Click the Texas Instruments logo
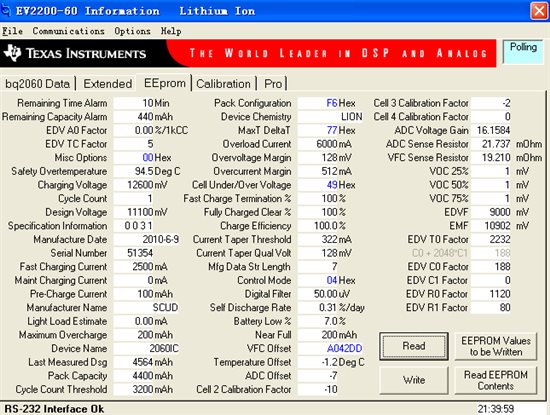550x415 pixels. coord(75,54)
